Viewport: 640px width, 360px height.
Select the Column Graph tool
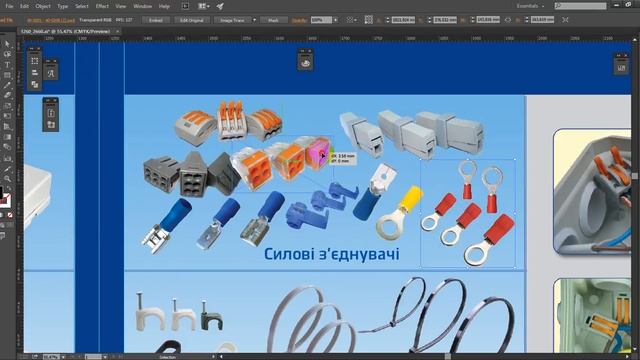(7, 158)
